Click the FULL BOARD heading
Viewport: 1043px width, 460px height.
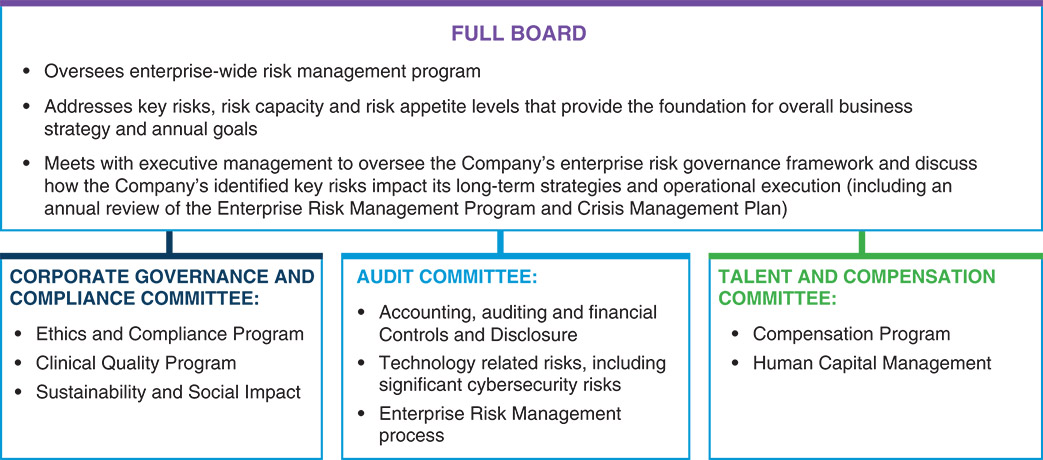pos(518,34)
